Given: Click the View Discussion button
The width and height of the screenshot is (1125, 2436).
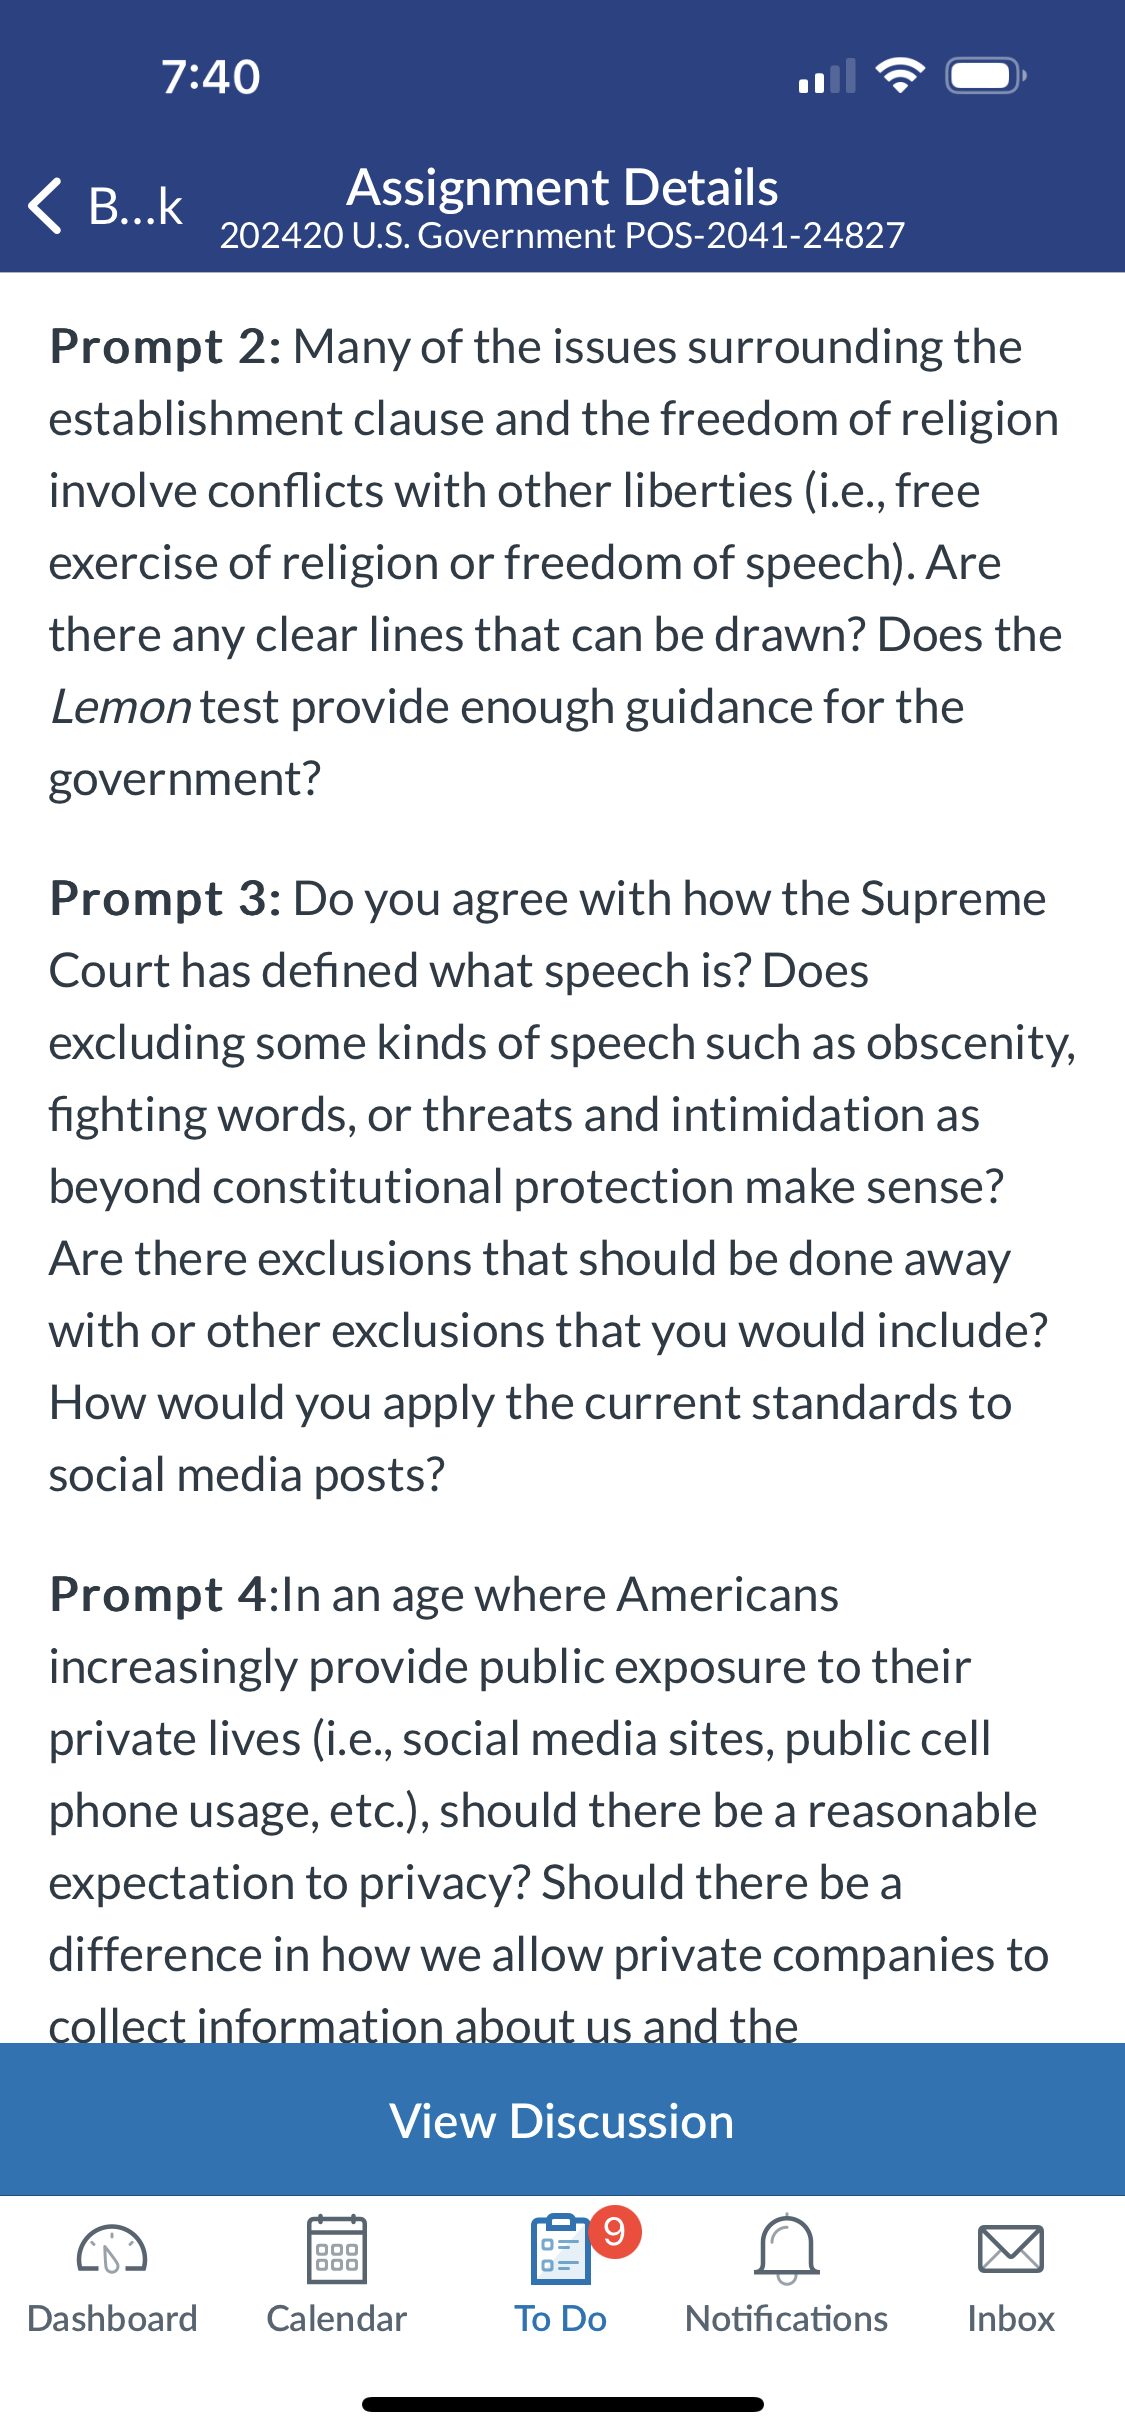Looking at the screenshot, I should point(562,2120).
